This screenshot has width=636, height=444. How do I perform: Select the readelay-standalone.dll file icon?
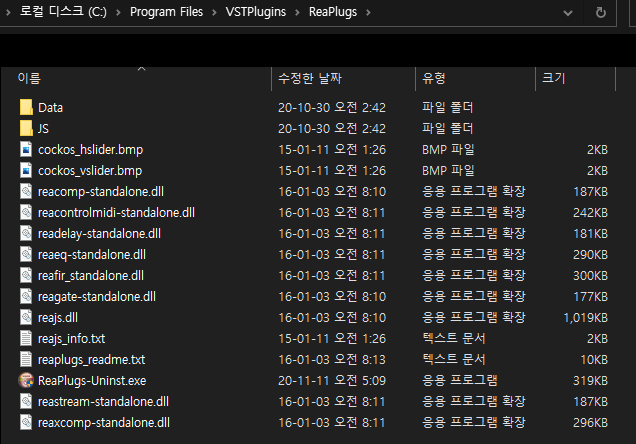(x=26, y=234)
